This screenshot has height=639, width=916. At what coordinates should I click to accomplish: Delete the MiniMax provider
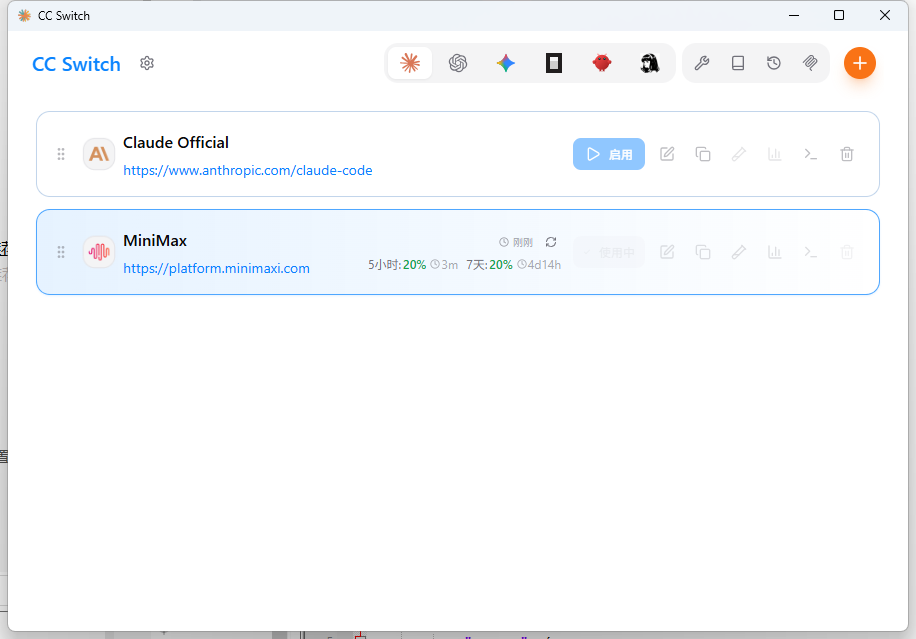(846, 252)
